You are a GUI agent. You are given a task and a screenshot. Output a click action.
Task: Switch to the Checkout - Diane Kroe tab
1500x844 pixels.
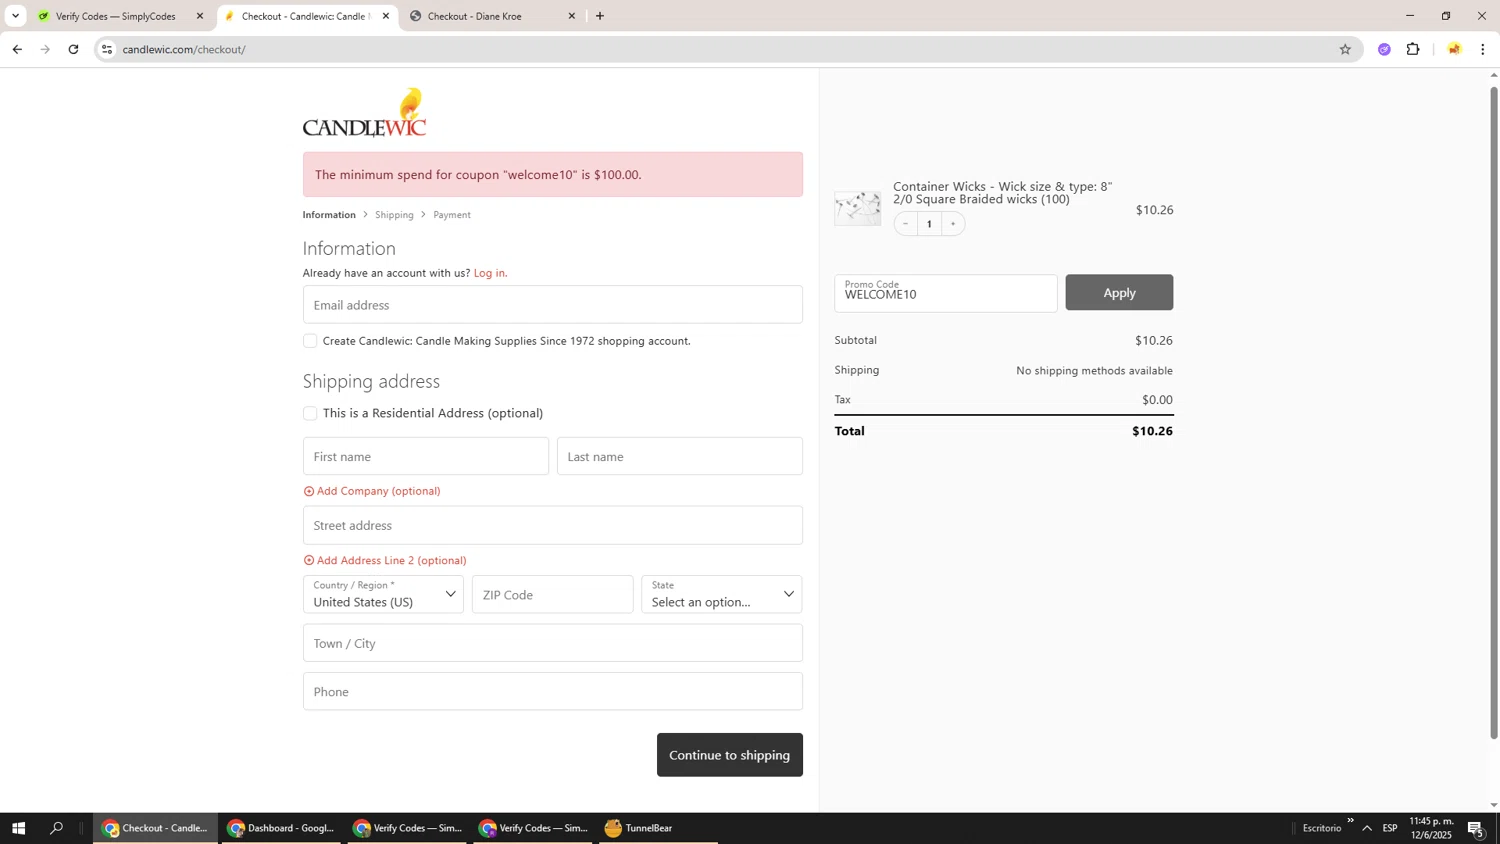[x=490, y=16]
